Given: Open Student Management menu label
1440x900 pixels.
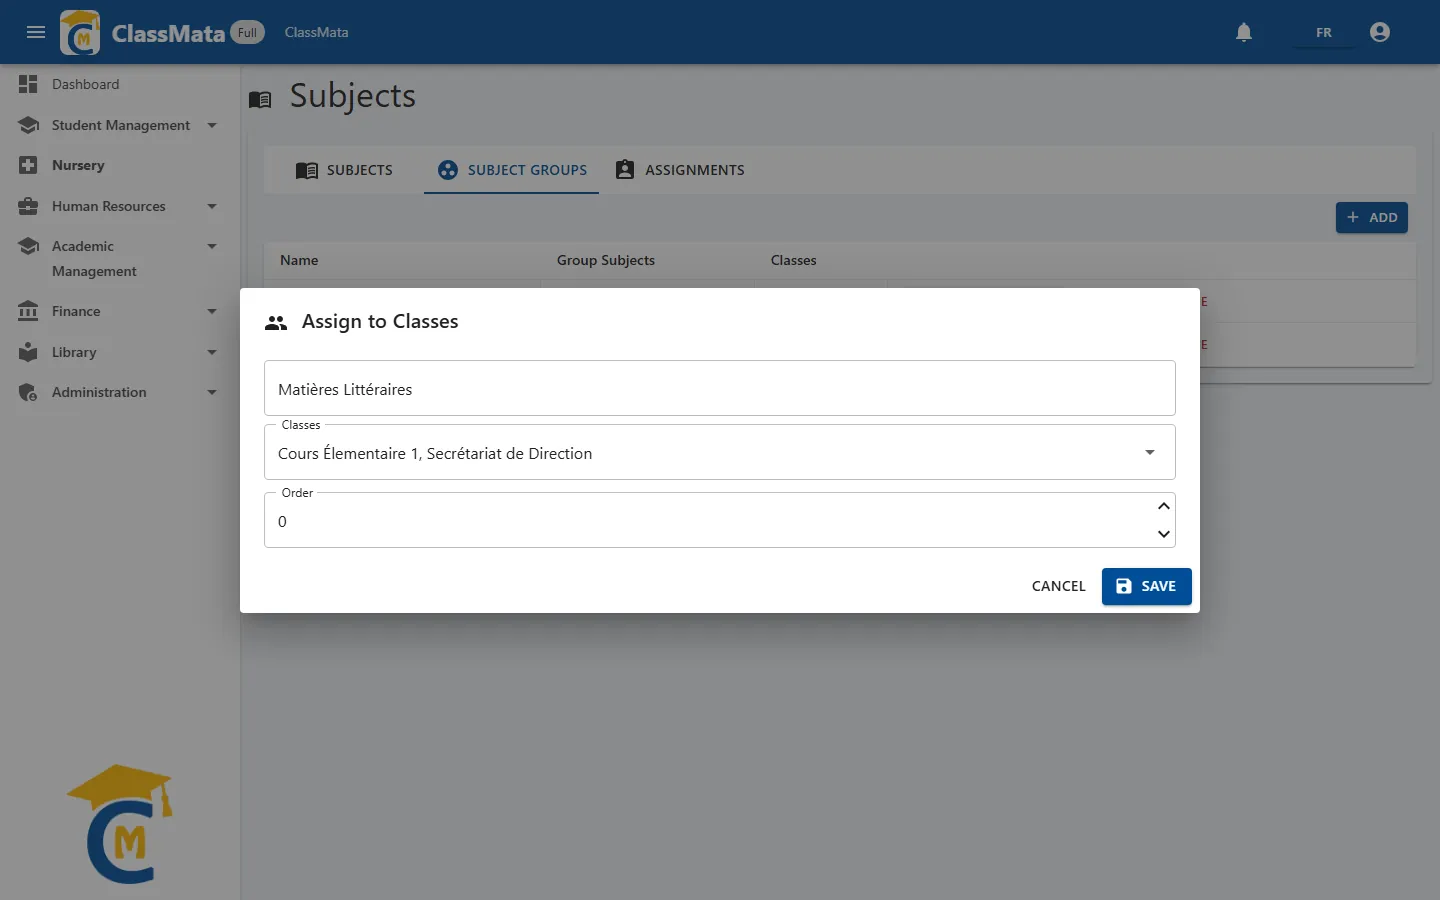Looking at the screenshot, I should pos(121,125).
